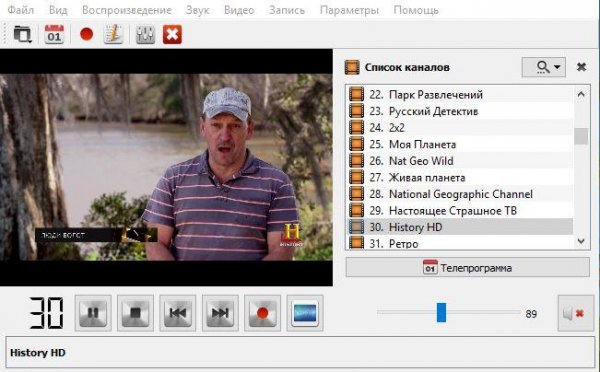Screen dimensions: 600x372
Task: Select channel 29. Настоящее Страшное ТВ
Action: point(460,210)
